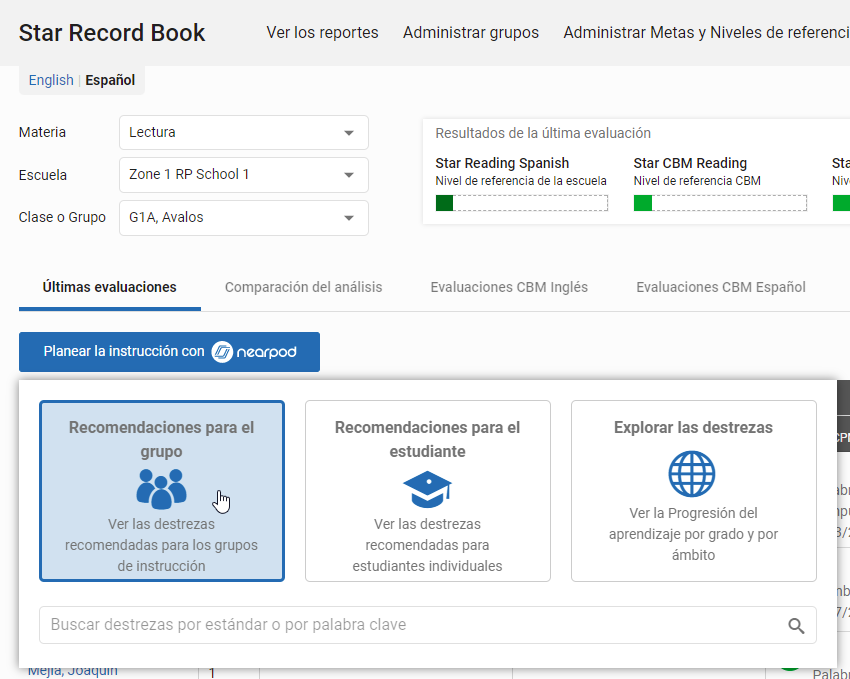Expand the Clase o Grupo dropdown arrow
The height and width of the screenshot is (679, 850).
(x=349, y=218)
